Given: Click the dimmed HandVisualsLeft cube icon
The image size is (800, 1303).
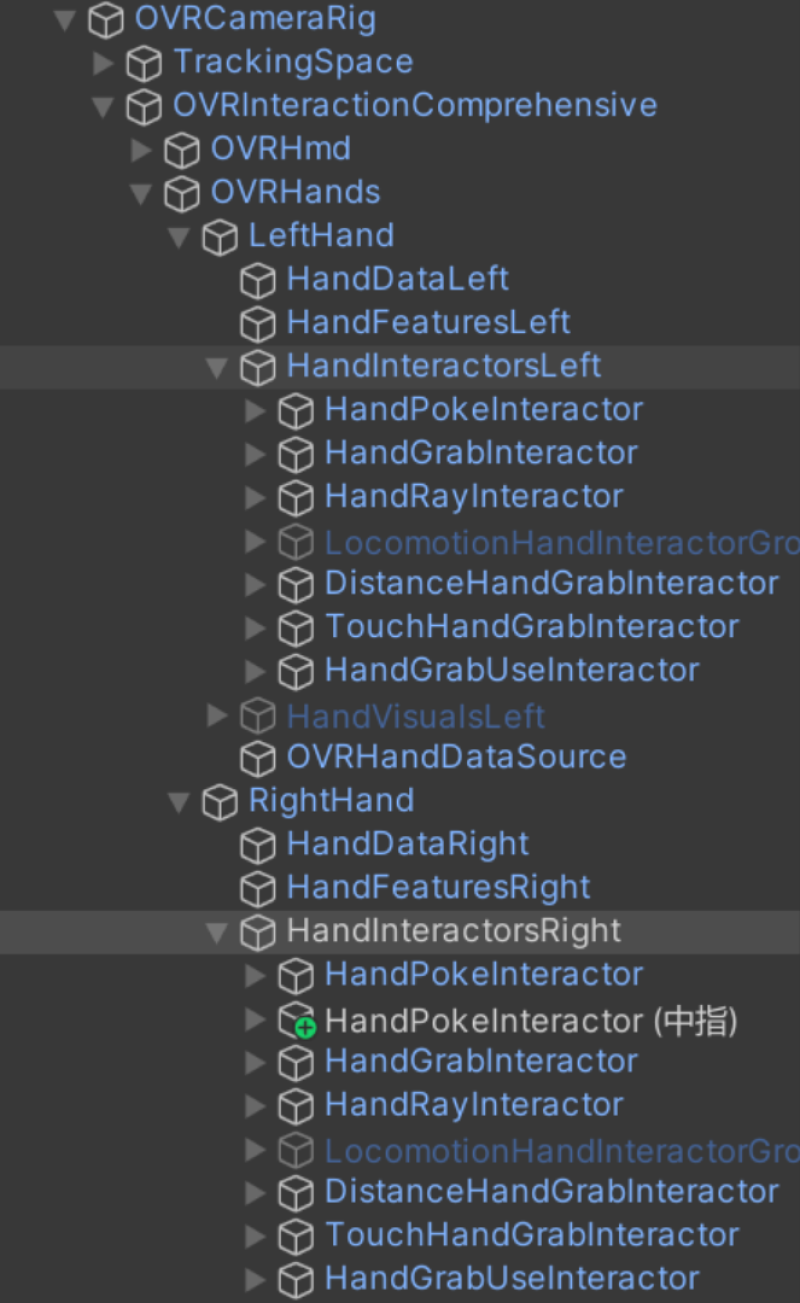Looking at the screenshot, I should coord(258,715).
